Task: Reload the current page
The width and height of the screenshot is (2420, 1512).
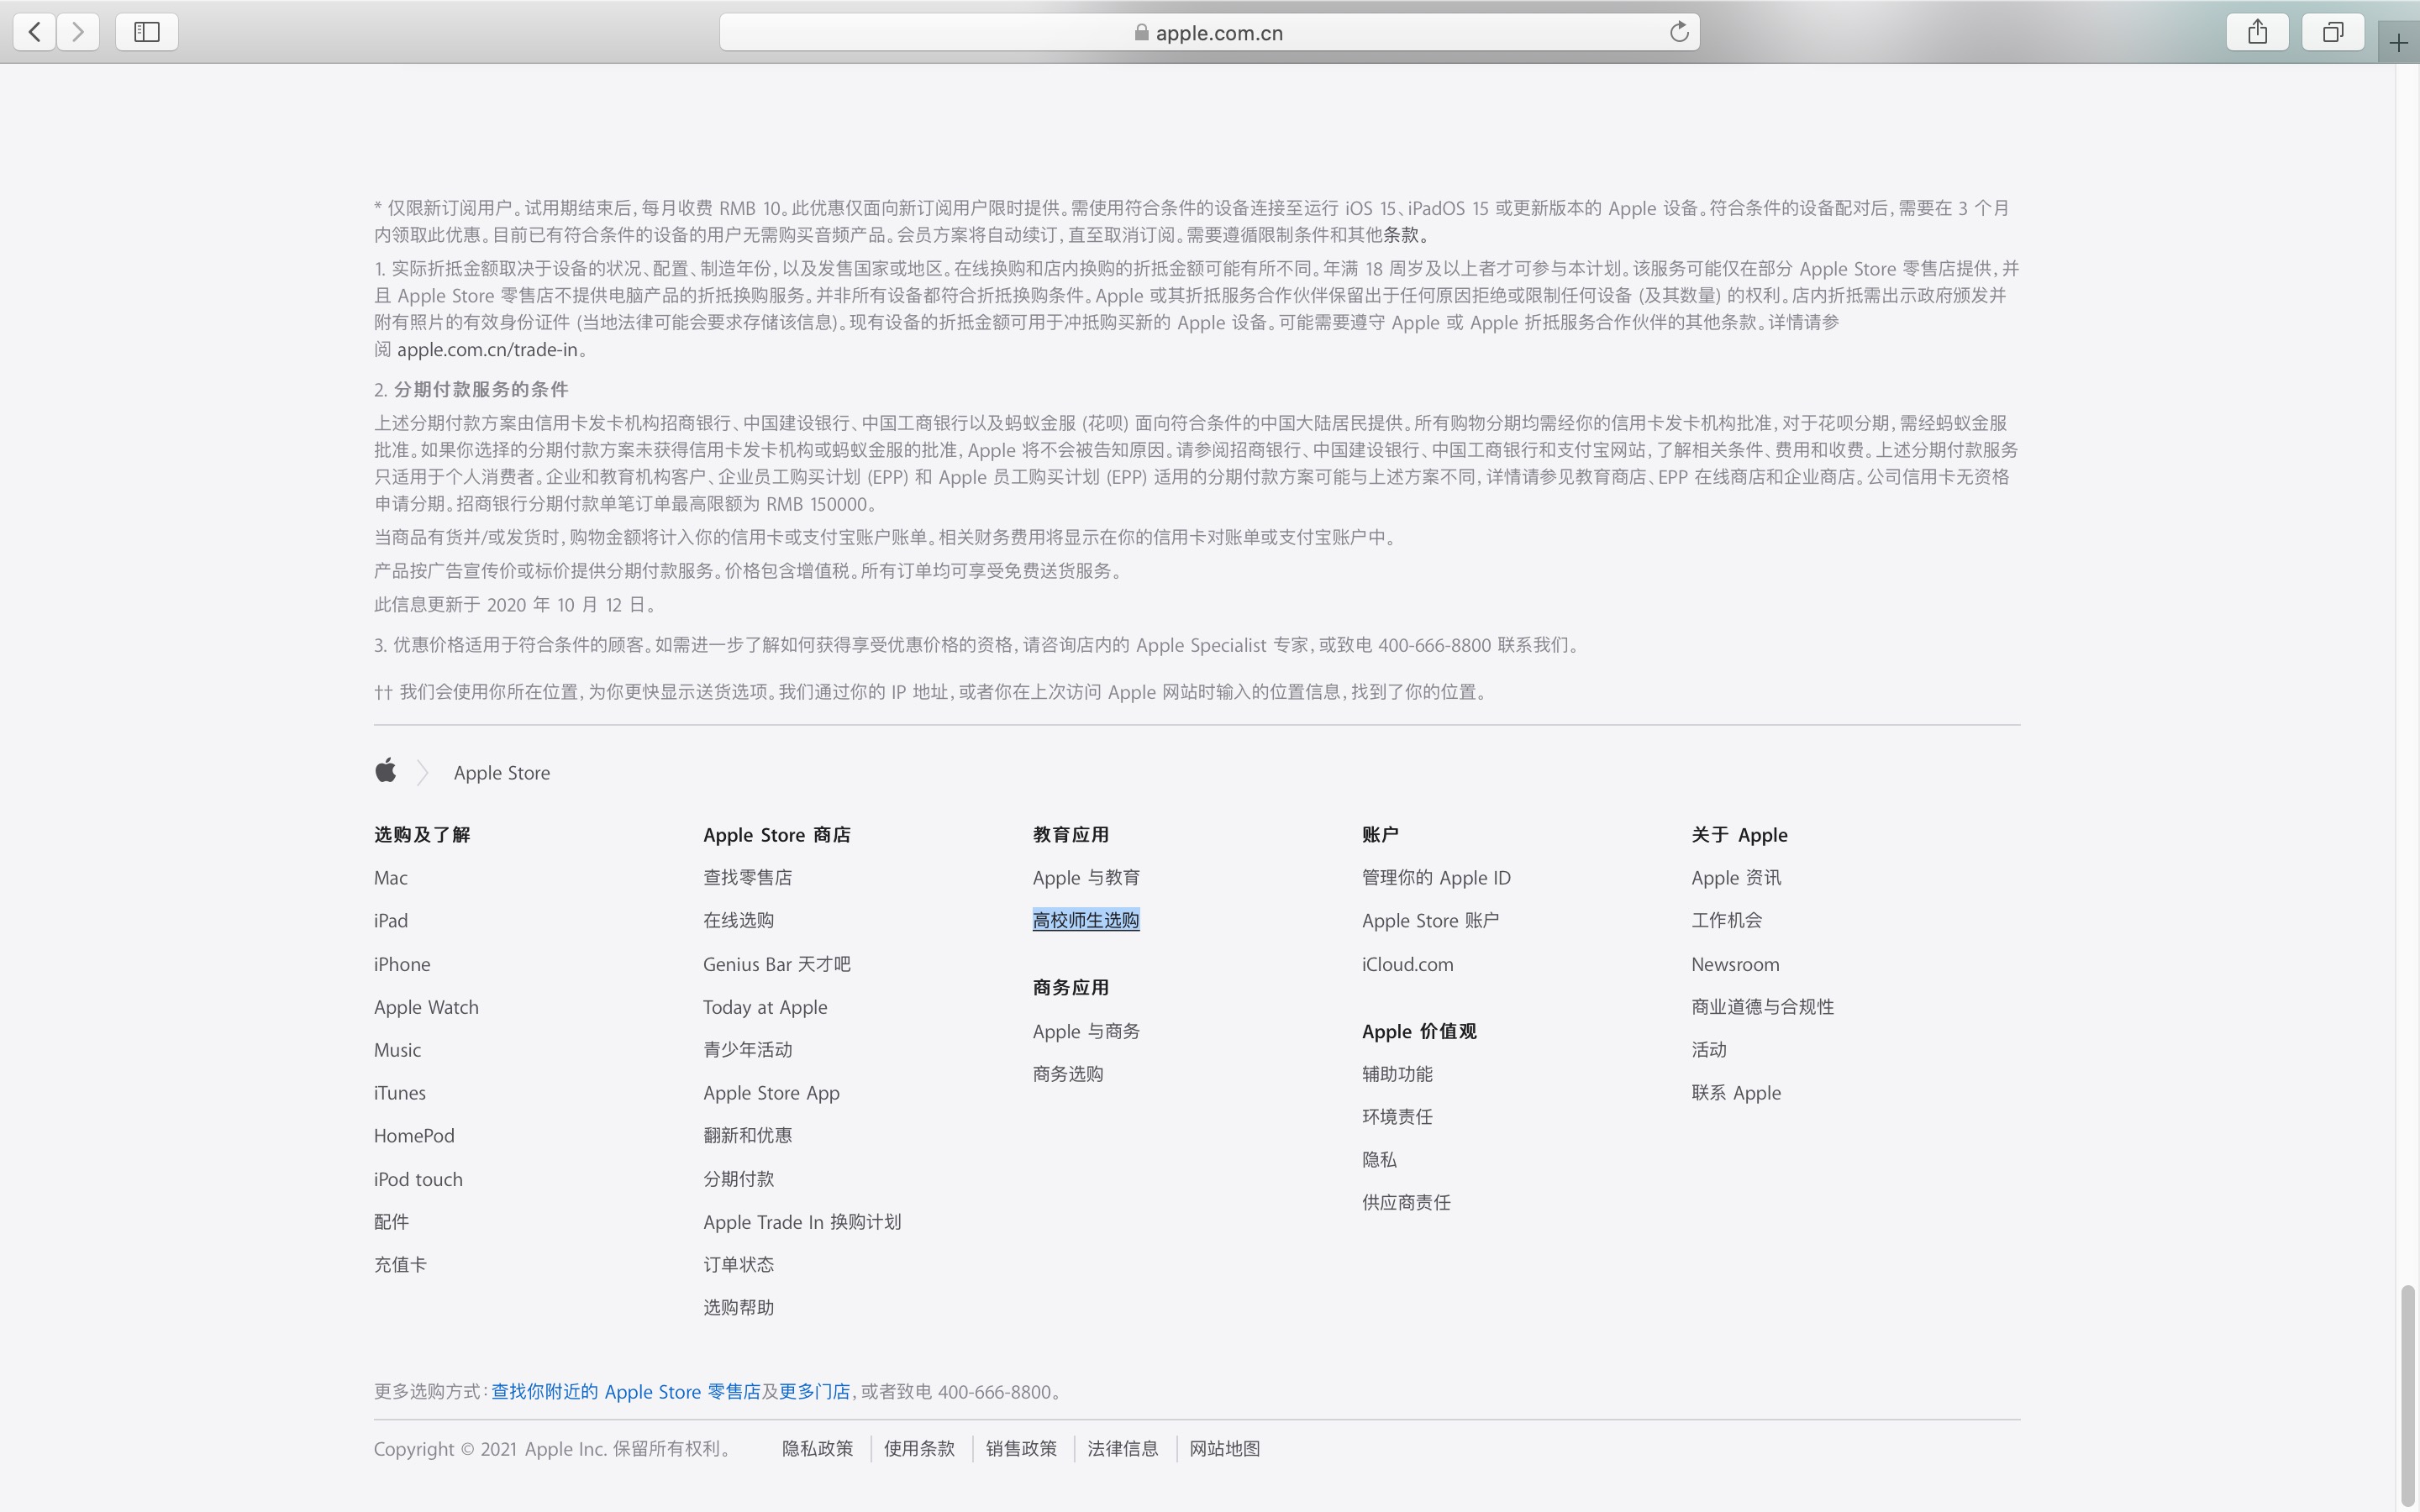Action: point(1680,31)
